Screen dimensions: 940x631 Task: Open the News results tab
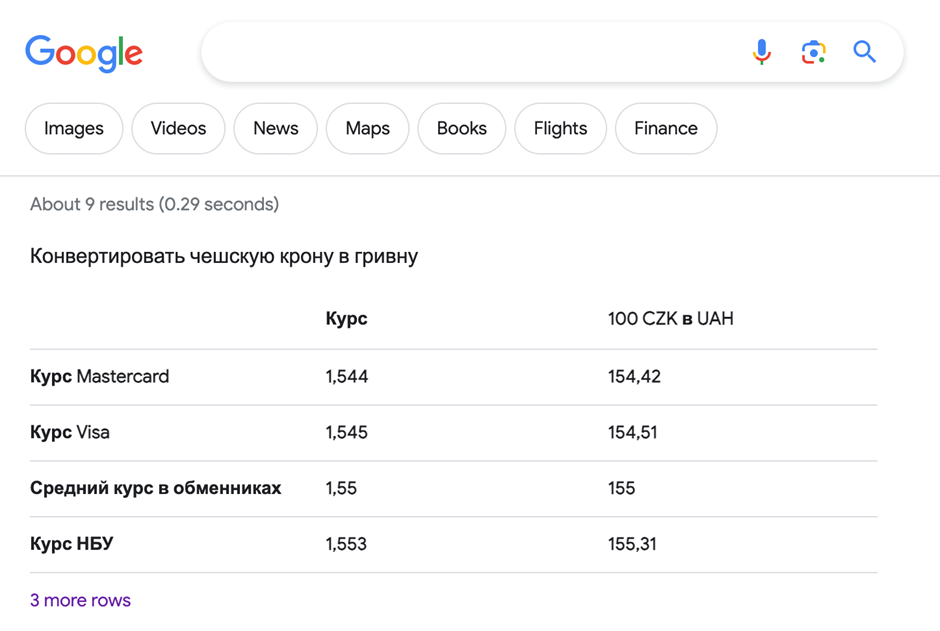pyautogui.click(x=276, y=128)
